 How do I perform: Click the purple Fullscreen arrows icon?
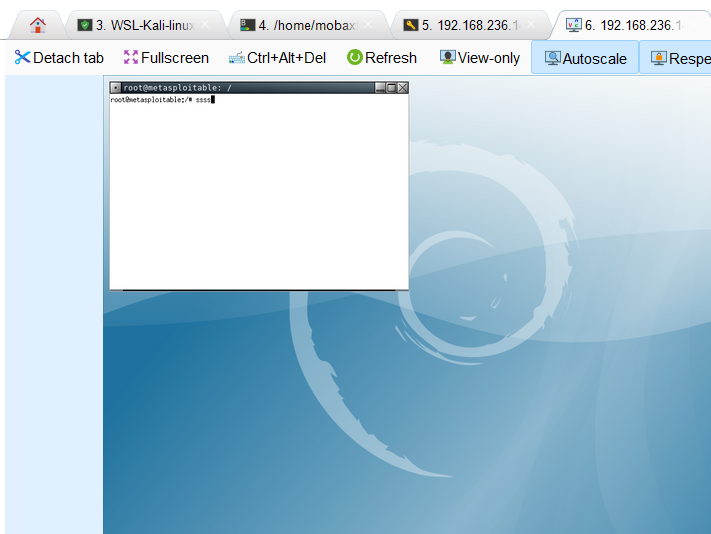point(131,57)
